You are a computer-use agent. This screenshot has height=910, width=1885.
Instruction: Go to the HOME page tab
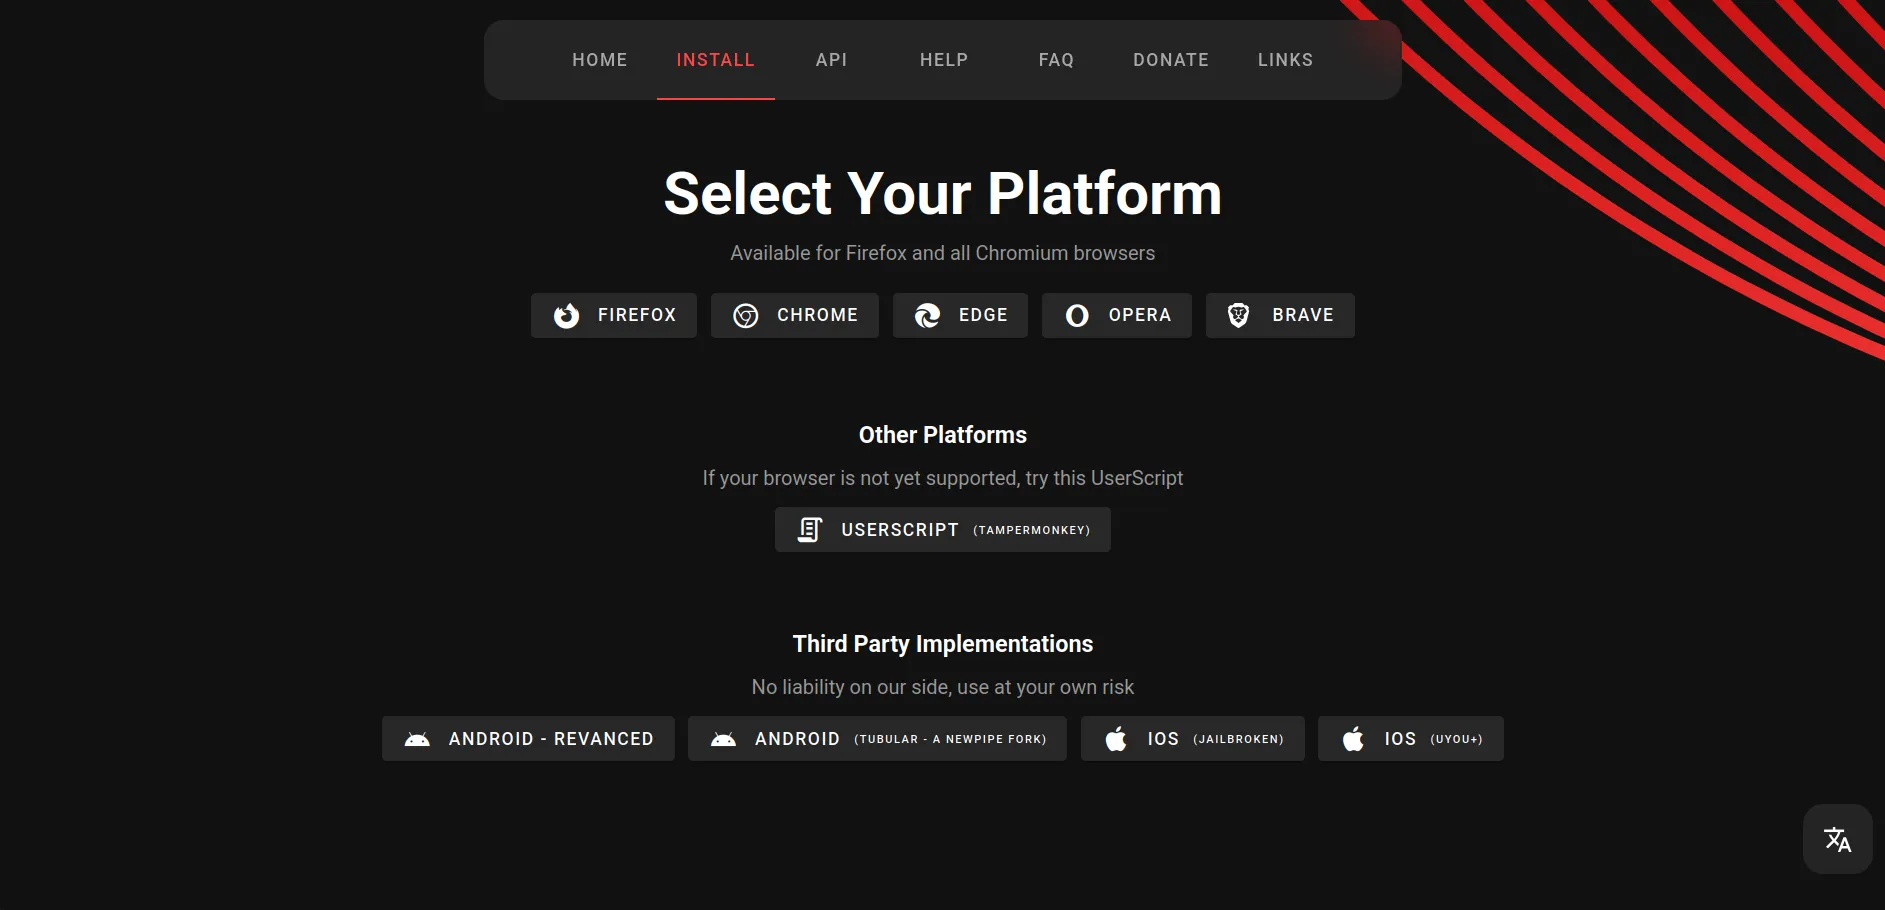coord(600,60)
